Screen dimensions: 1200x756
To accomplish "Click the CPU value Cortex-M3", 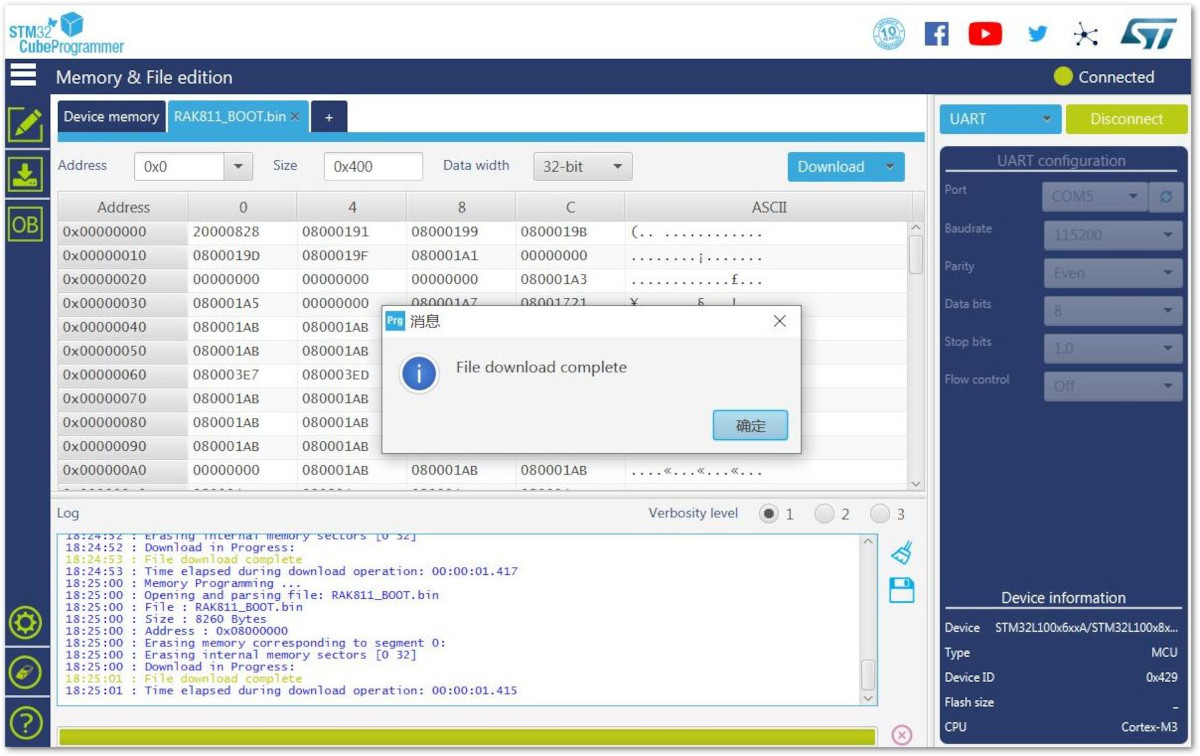I will [x=1149, y=727].
